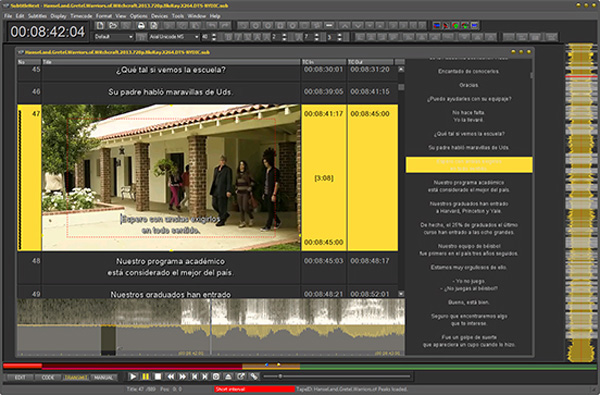The image size is (600, 395).
Task: Stop playback
Action: 158,377
